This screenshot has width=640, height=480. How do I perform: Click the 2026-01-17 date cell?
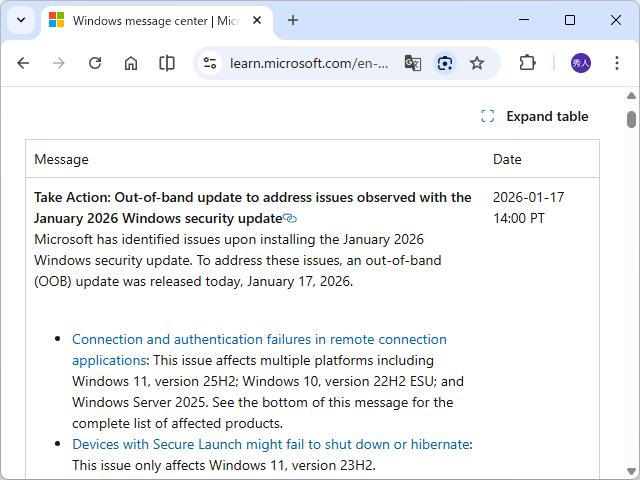529,208
